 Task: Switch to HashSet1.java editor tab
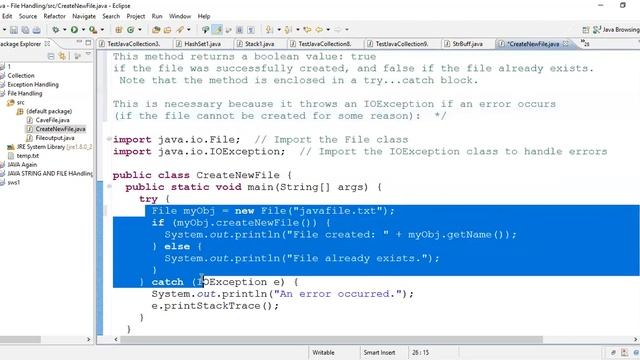[x=202, y=44]
